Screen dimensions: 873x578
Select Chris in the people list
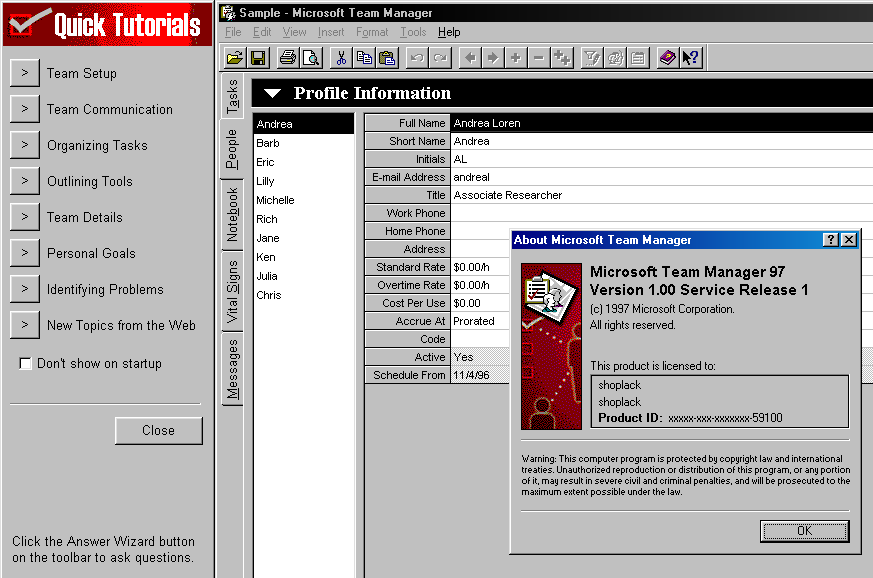click(304, 295)
